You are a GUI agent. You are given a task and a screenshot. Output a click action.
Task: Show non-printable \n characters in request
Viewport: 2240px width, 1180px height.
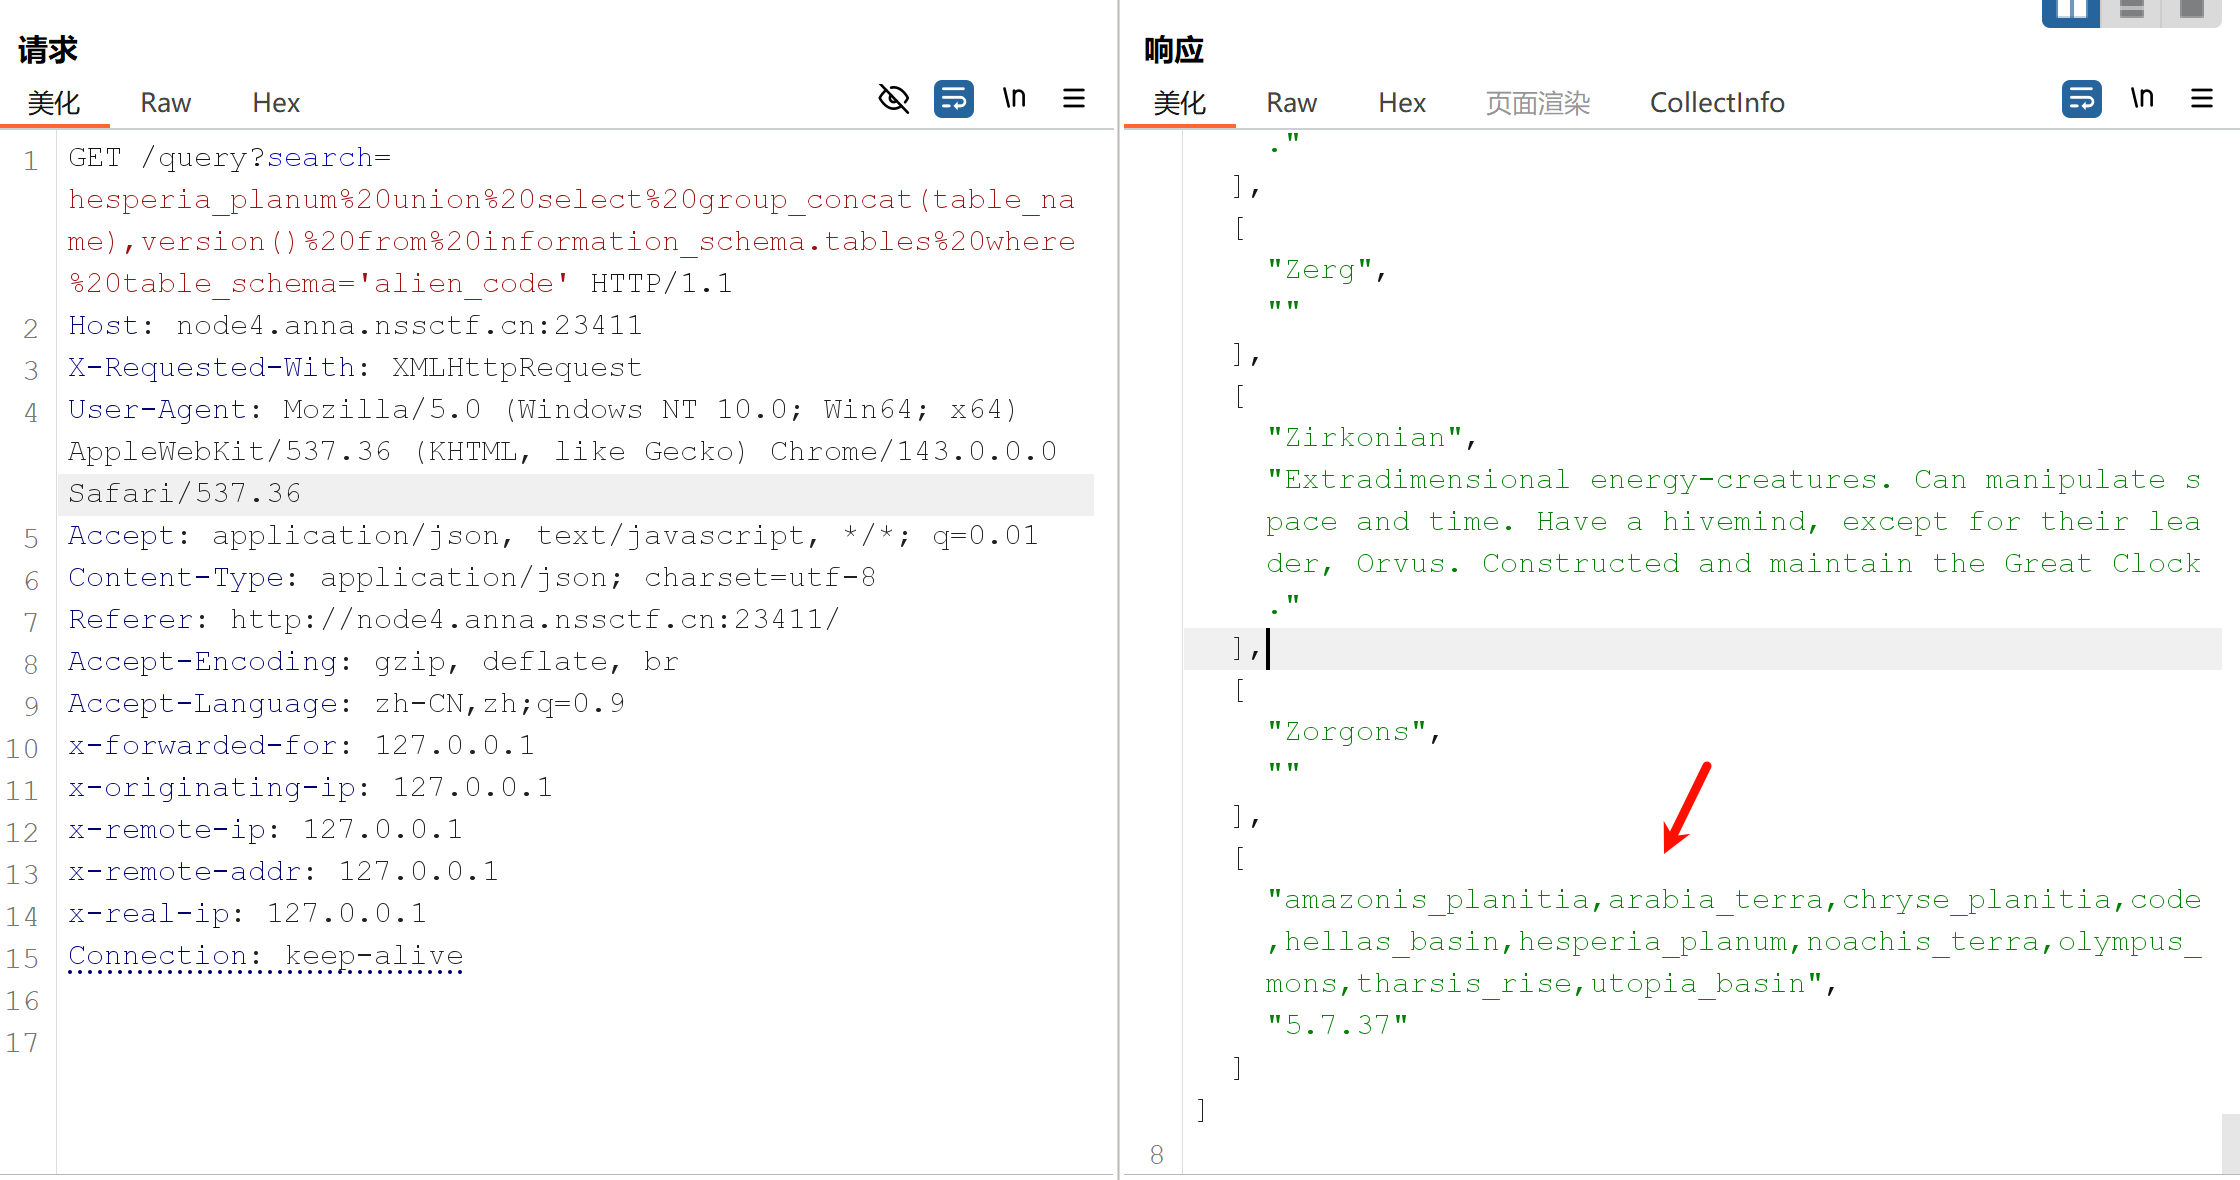[1014, 98]
